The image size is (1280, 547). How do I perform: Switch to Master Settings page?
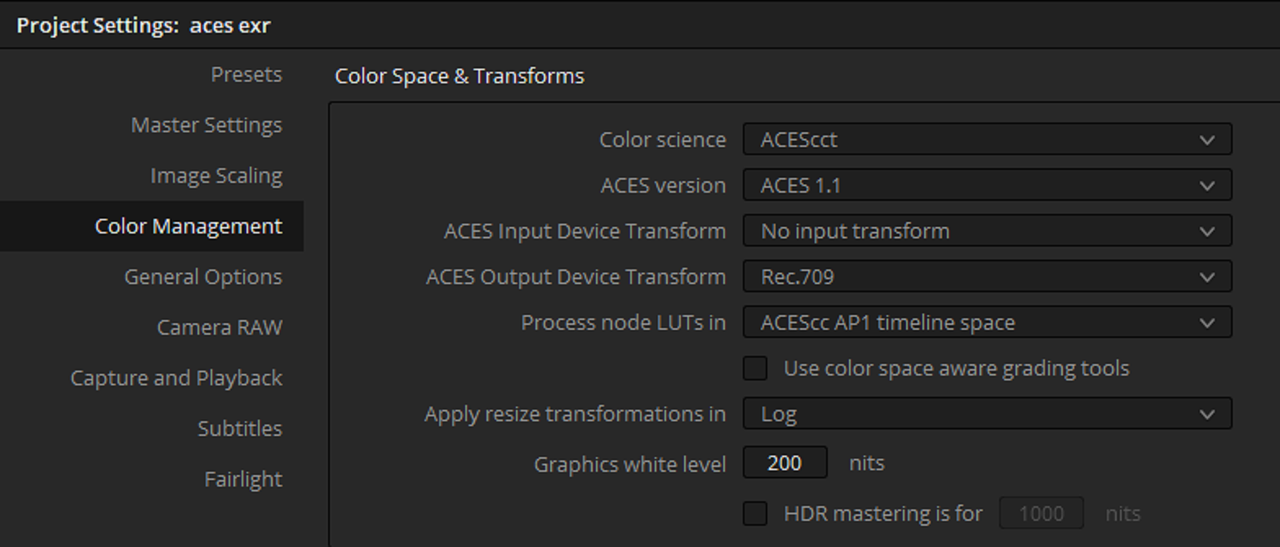(x=206, y=125)
